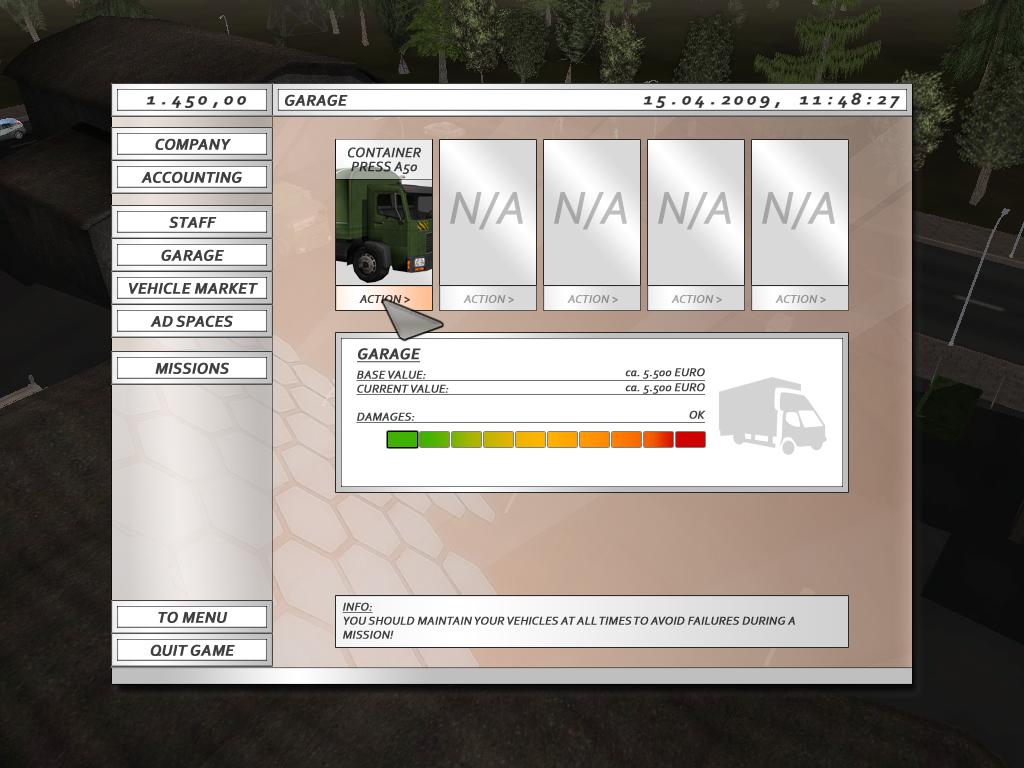Click the BASE VALUE label
Viewport: 1024px width, 768px height.
coord(391,375)
